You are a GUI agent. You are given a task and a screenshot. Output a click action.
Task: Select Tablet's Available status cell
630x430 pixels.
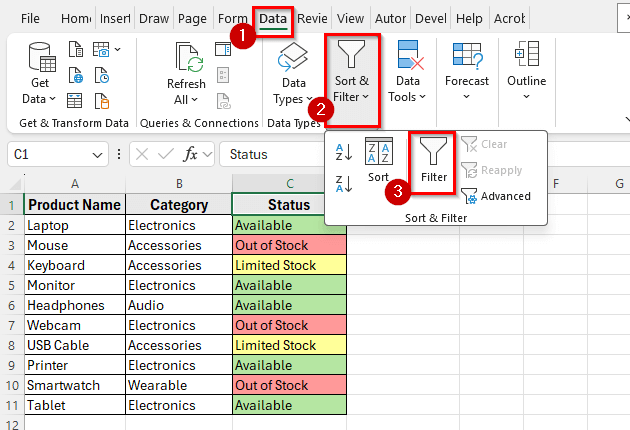[289, 405]
